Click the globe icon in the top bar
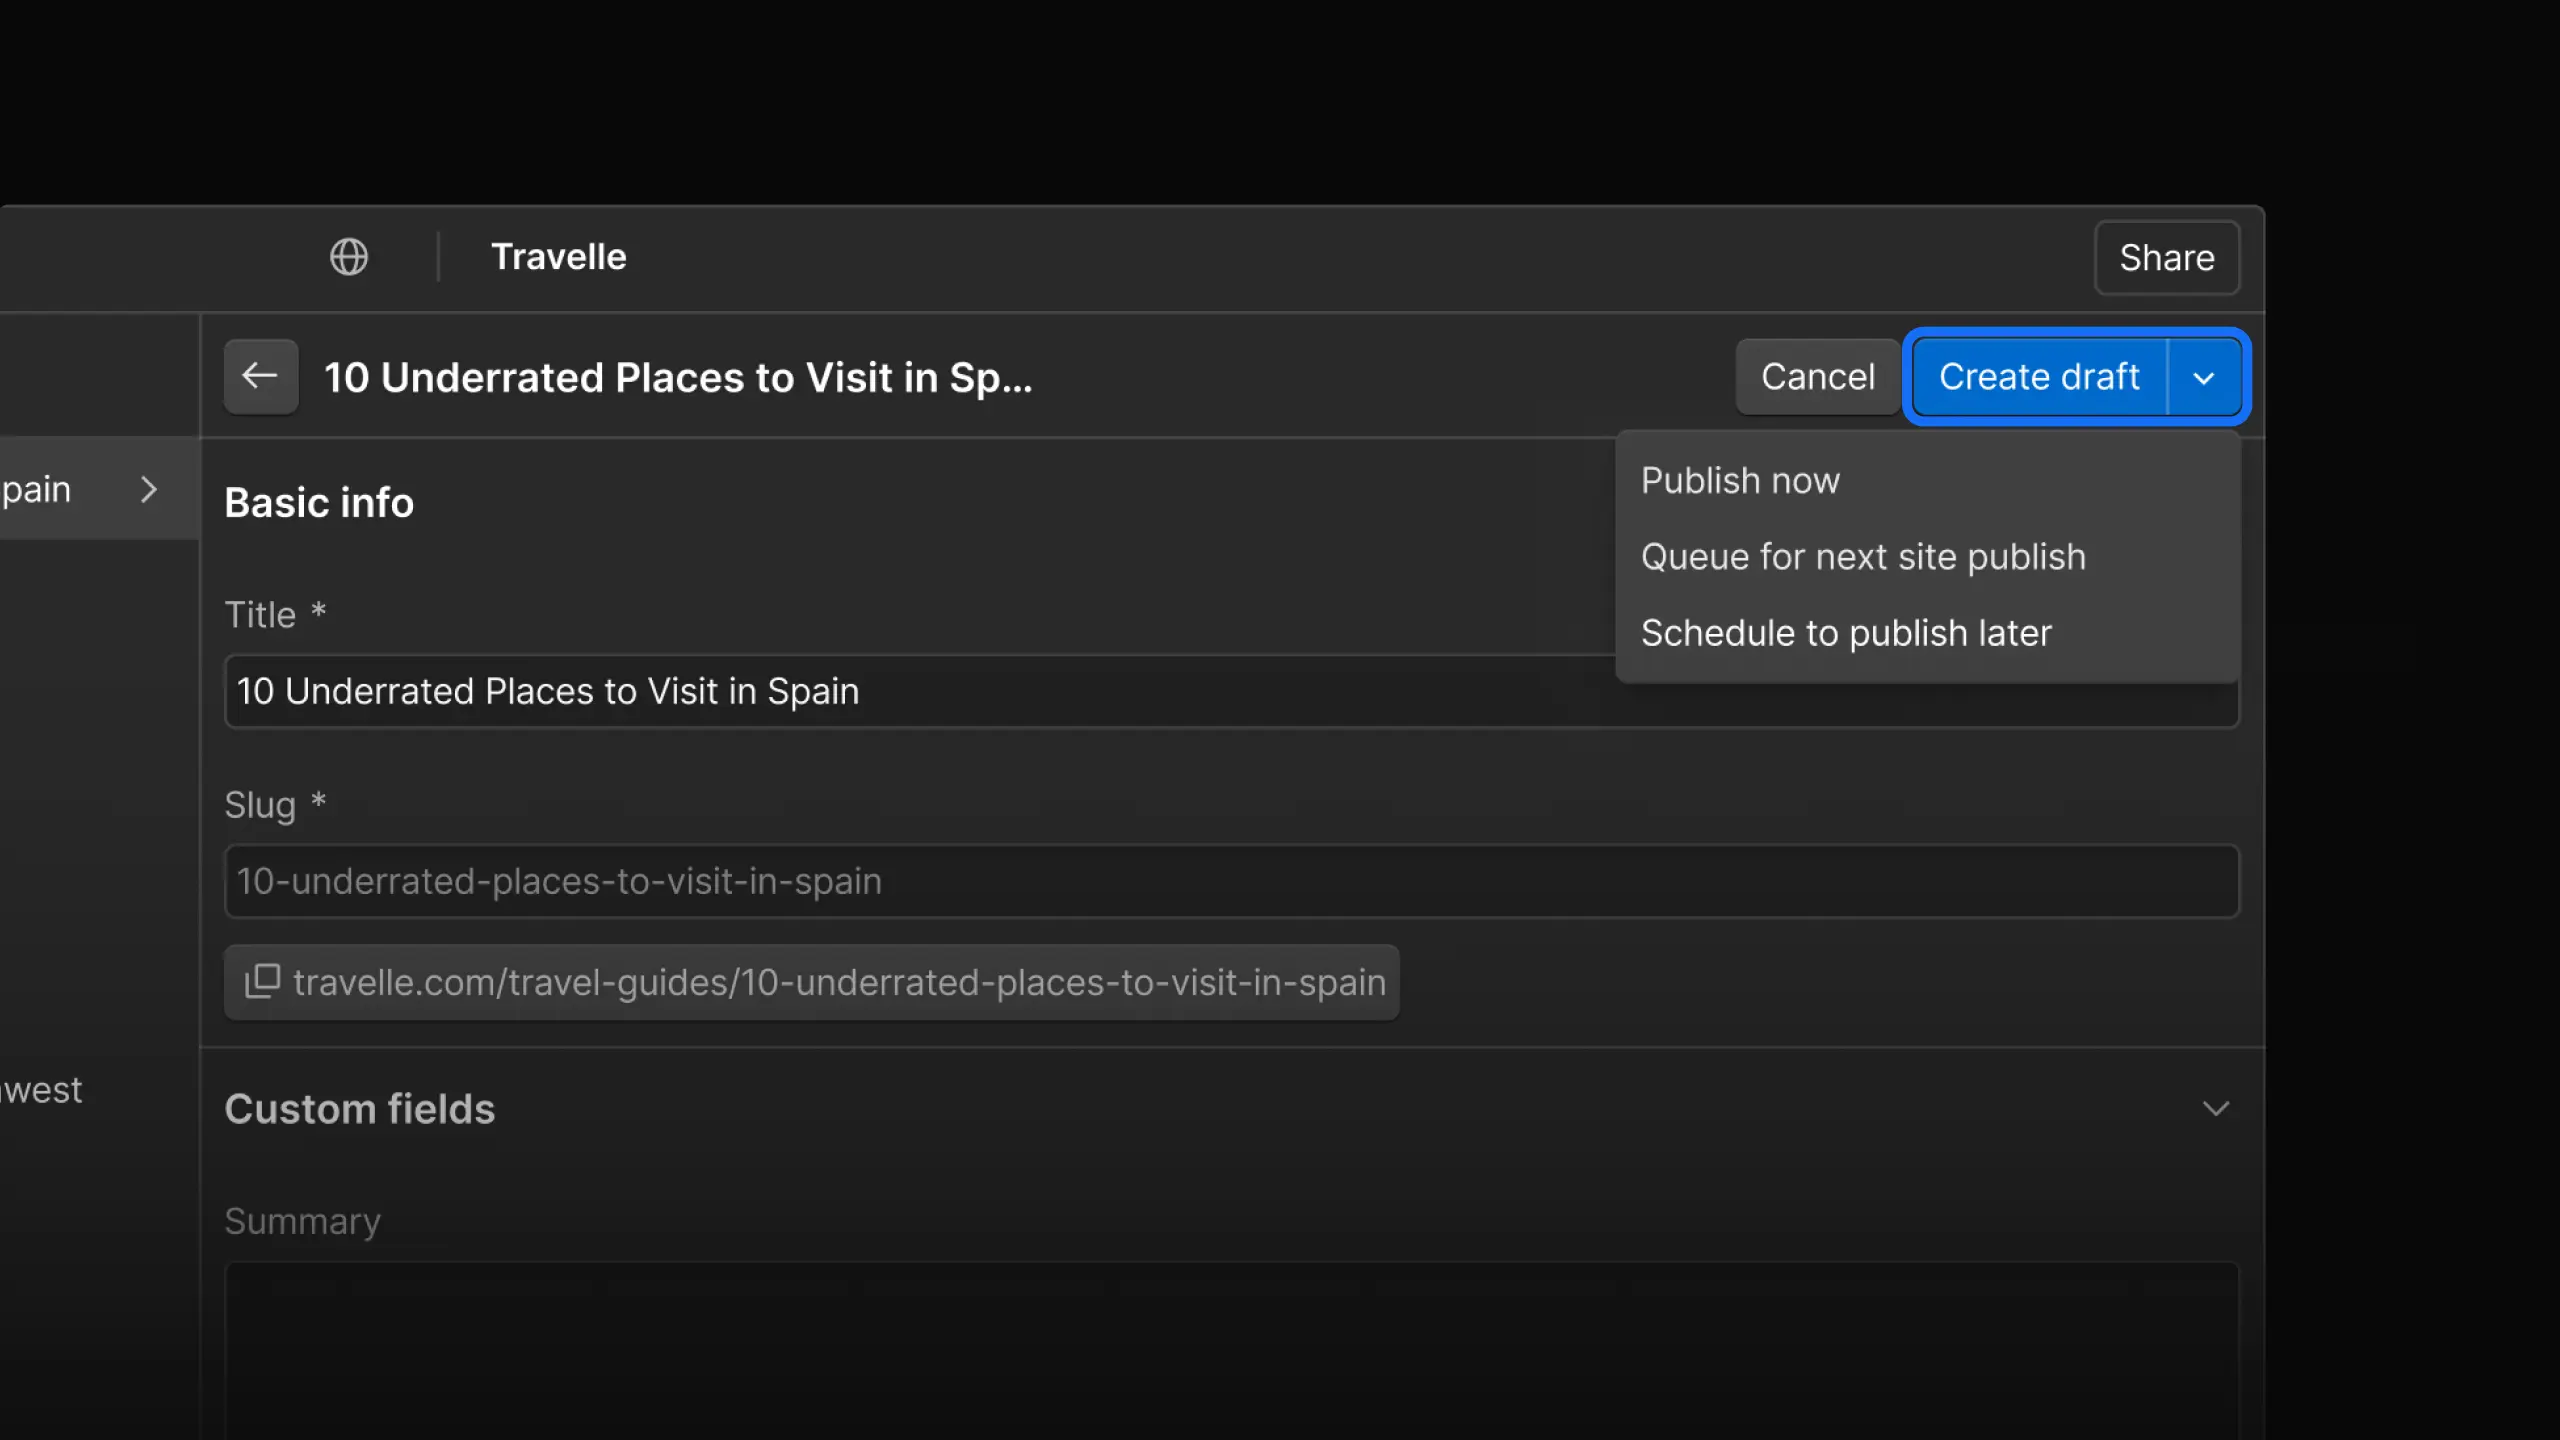This screenshot has width=2560, height=1440. coord(348,257)
